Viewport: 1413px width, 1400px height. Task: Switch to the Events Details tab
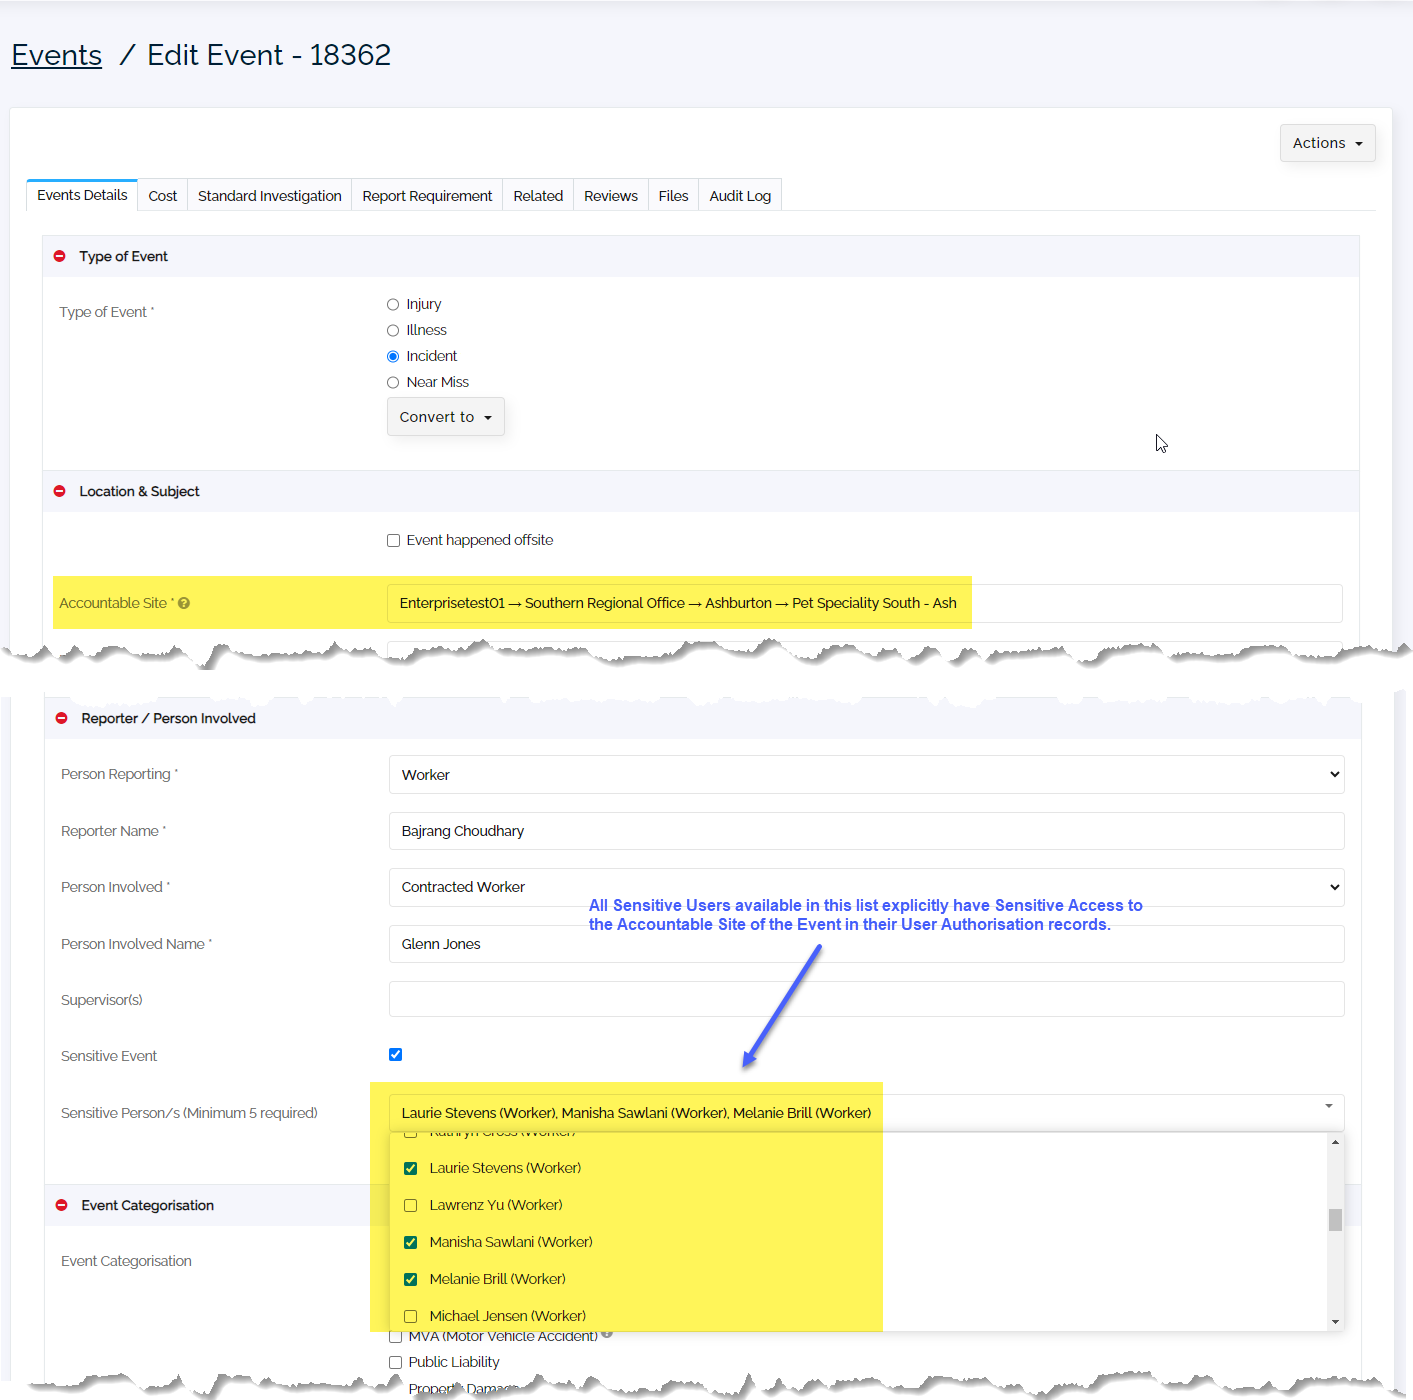[82, 196]
